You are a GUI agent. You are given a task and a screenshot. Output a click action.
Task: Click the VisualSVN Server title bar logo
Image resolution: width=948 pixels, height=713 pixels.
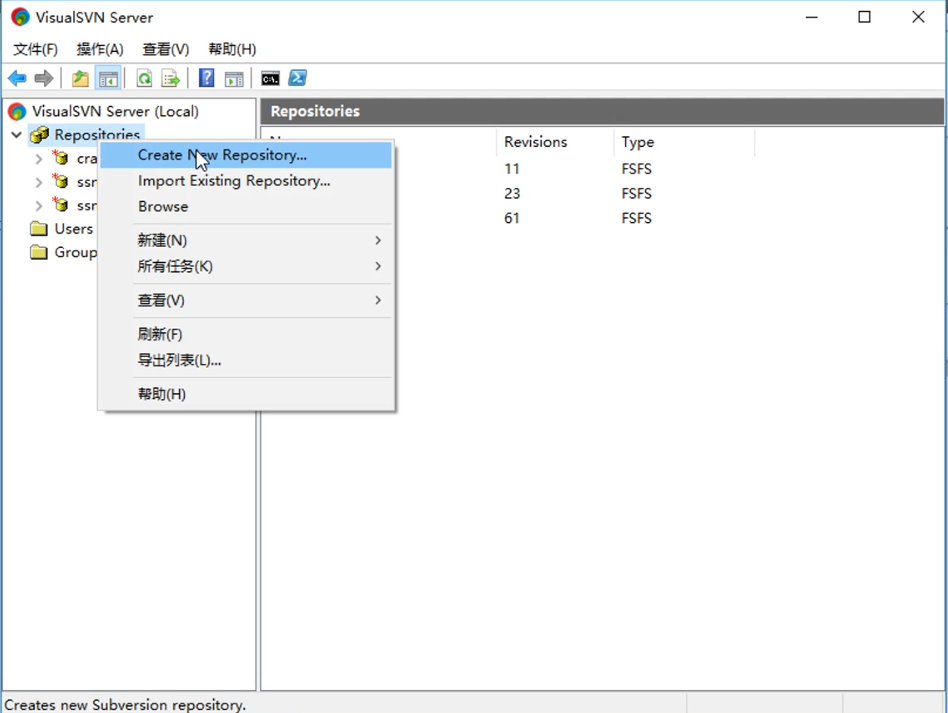click(x=20, y=17)
